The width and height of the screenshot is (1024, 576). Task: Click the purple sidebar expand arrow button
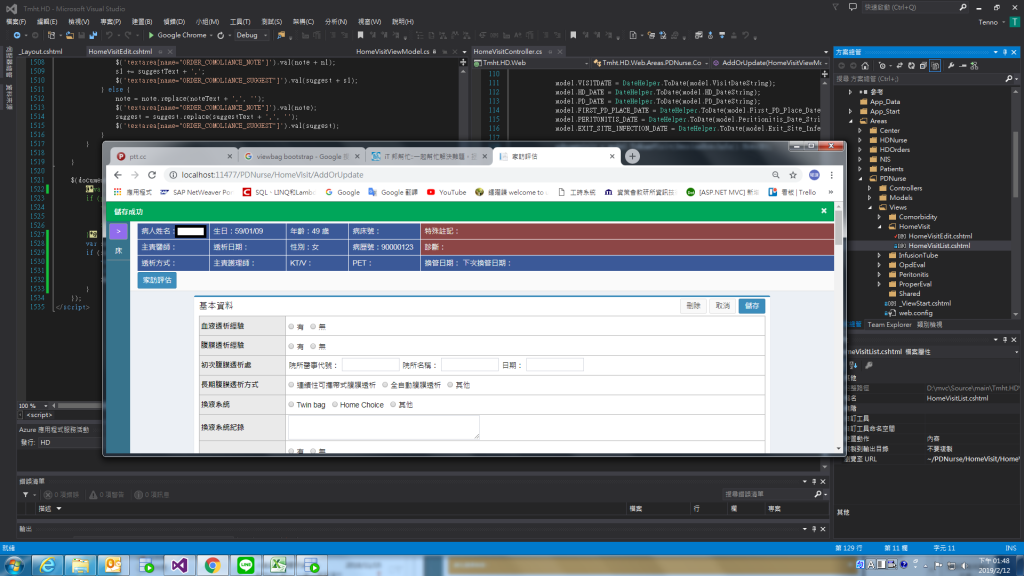point(118,231)
